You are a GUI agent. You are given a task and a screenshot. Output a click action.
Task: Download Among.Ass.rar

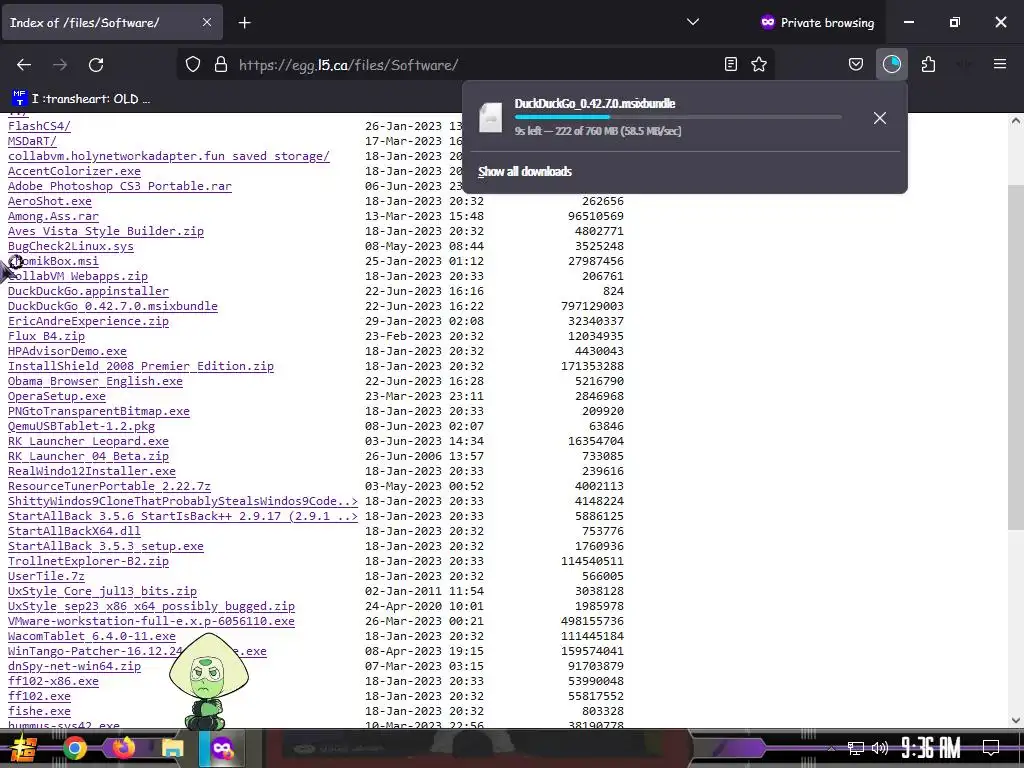53,216
